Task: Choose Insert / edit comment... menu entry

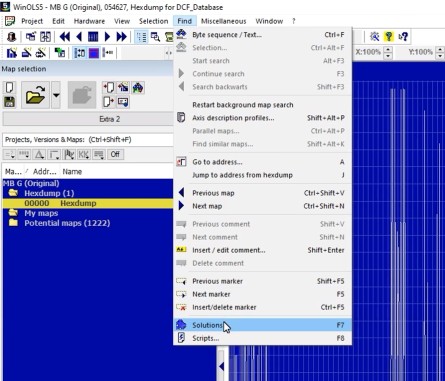Action: click(262, 250)
